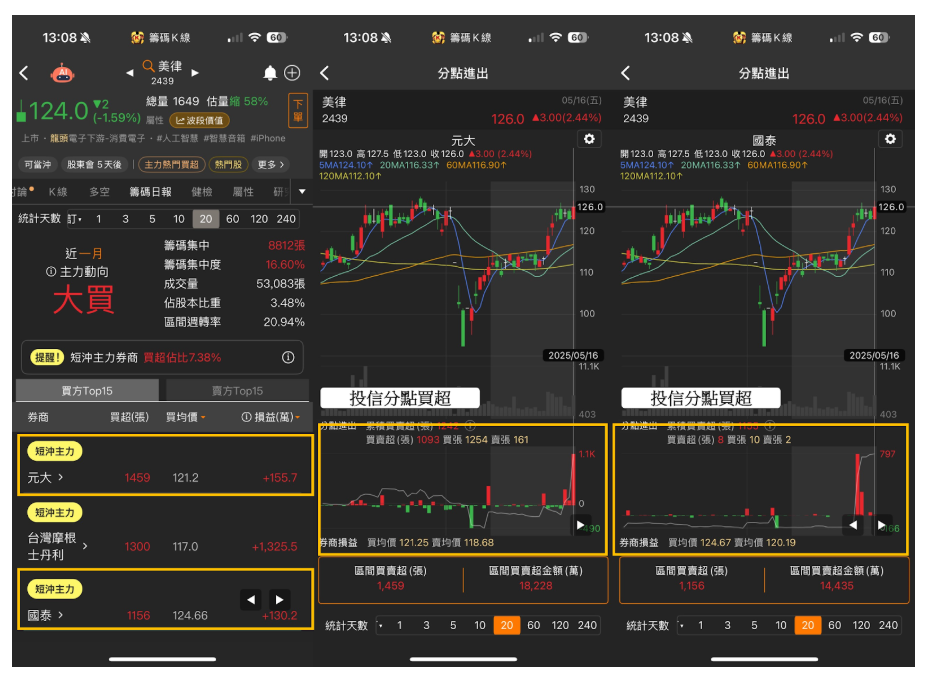Open 元大 broker details

[46, 477]
